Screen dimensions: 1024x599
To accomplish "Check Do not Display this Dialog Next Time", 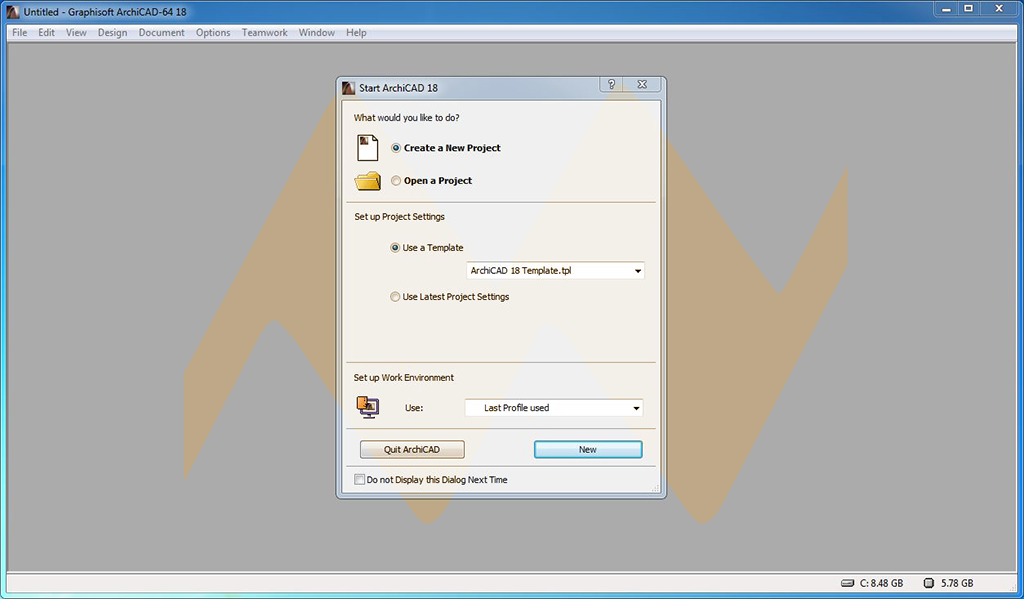I will [360, 479].
